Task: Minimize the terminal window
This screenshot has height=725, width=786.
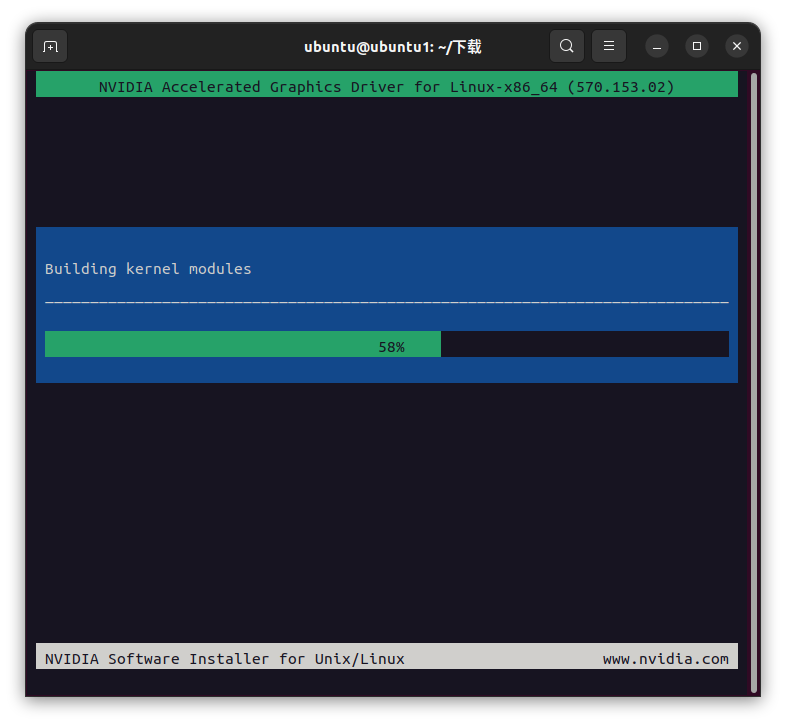Action: click(x=657, y=46)
